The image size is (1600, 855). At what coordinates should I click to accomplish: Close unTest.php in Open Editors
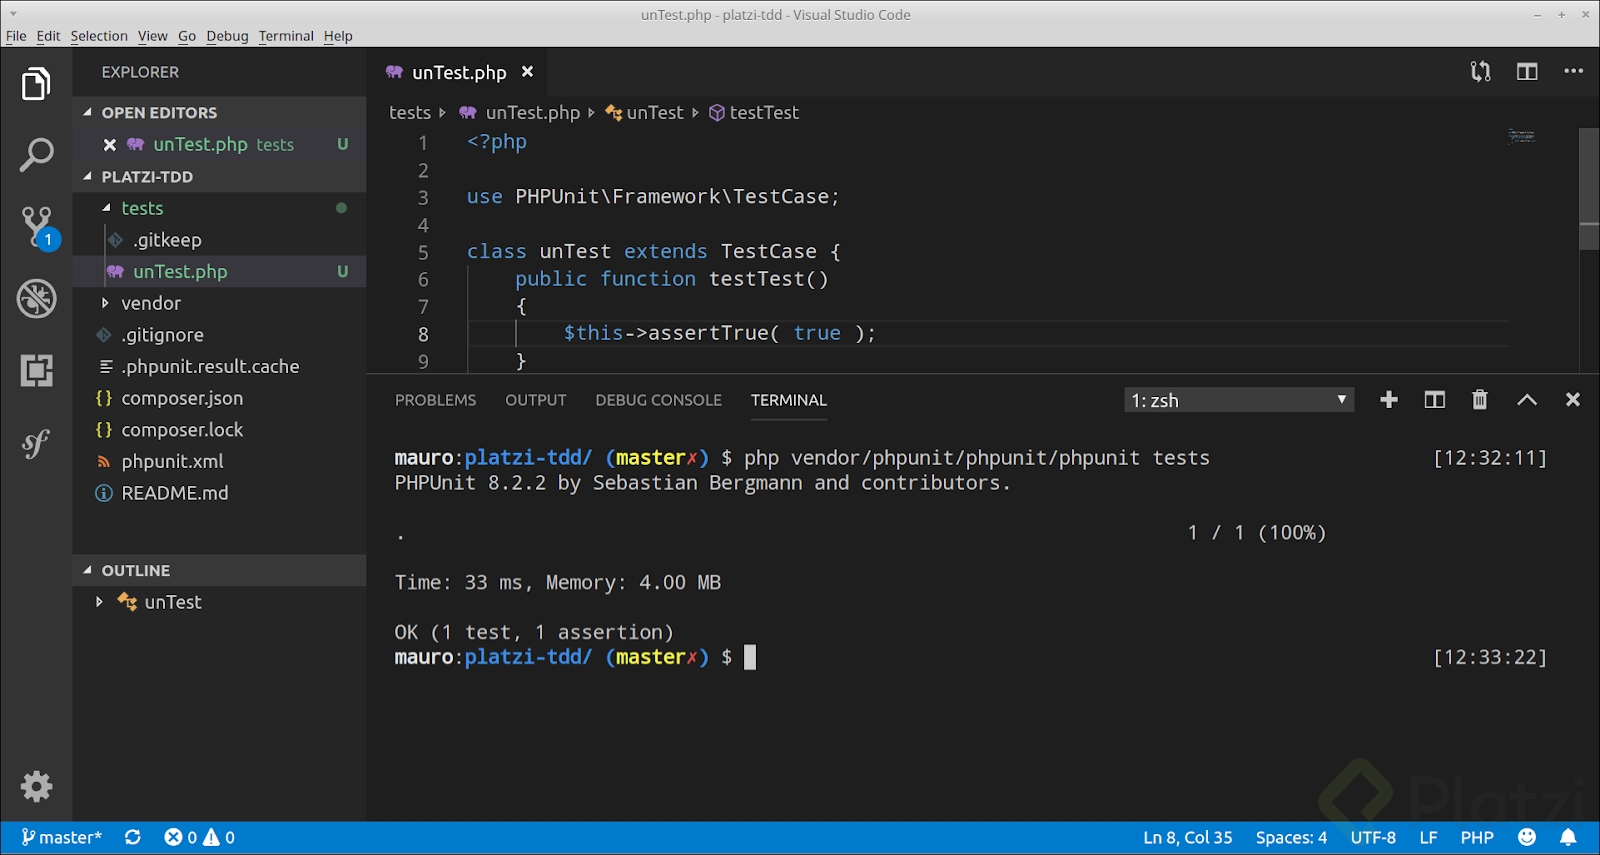coord(110,145)
